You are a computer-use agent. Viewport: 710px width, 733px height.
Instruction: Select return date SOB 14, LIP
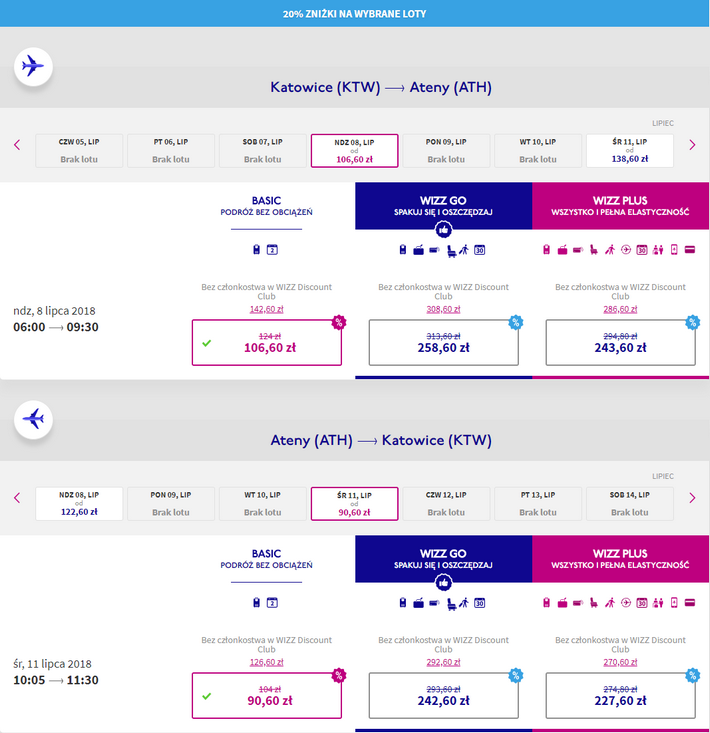click(x=630, y=503)
